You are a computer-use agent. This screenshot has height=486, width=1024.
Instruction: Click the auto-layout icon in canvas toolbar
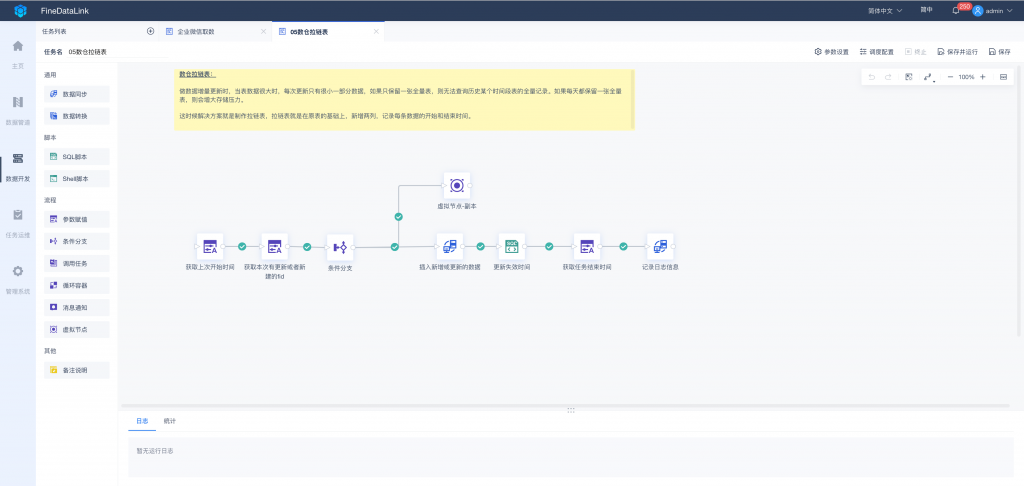tap(908, 77)
